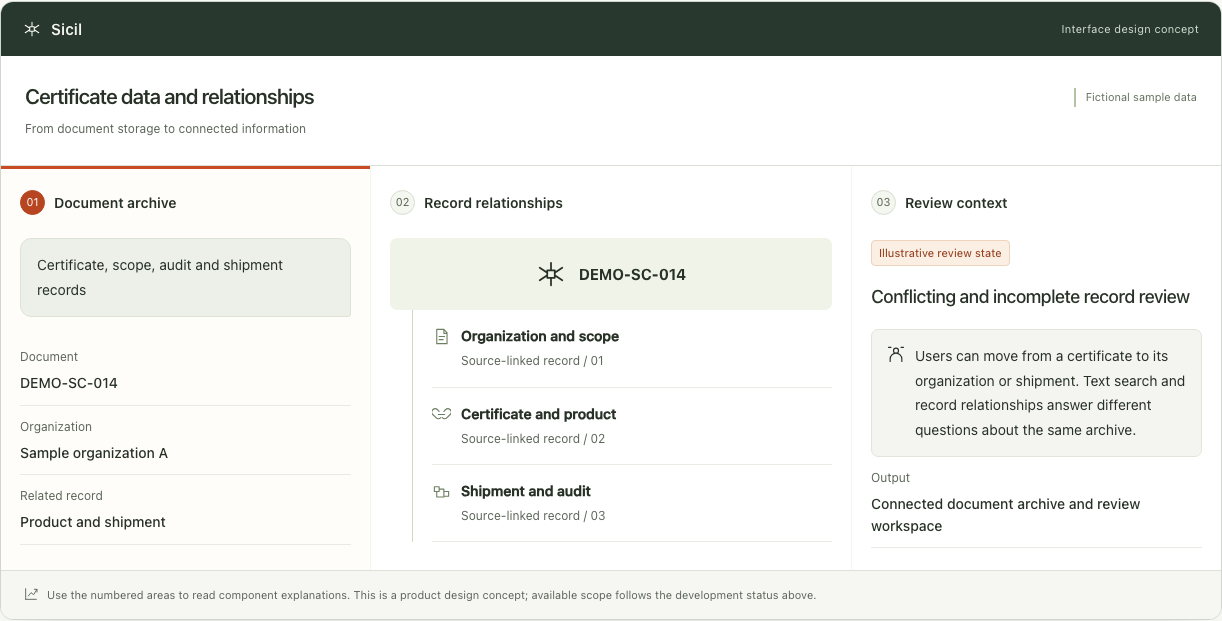
Task: Click the DEMO-SC-014 value under Document
Action: tap(69, 383)
